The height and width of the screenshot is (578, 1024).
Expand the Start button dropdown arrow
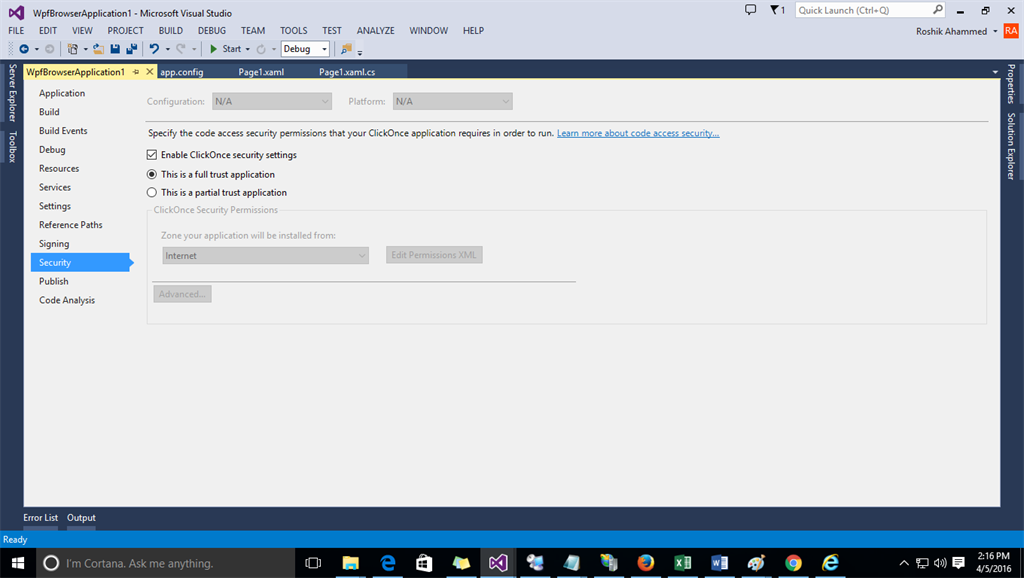click(248, 50)
